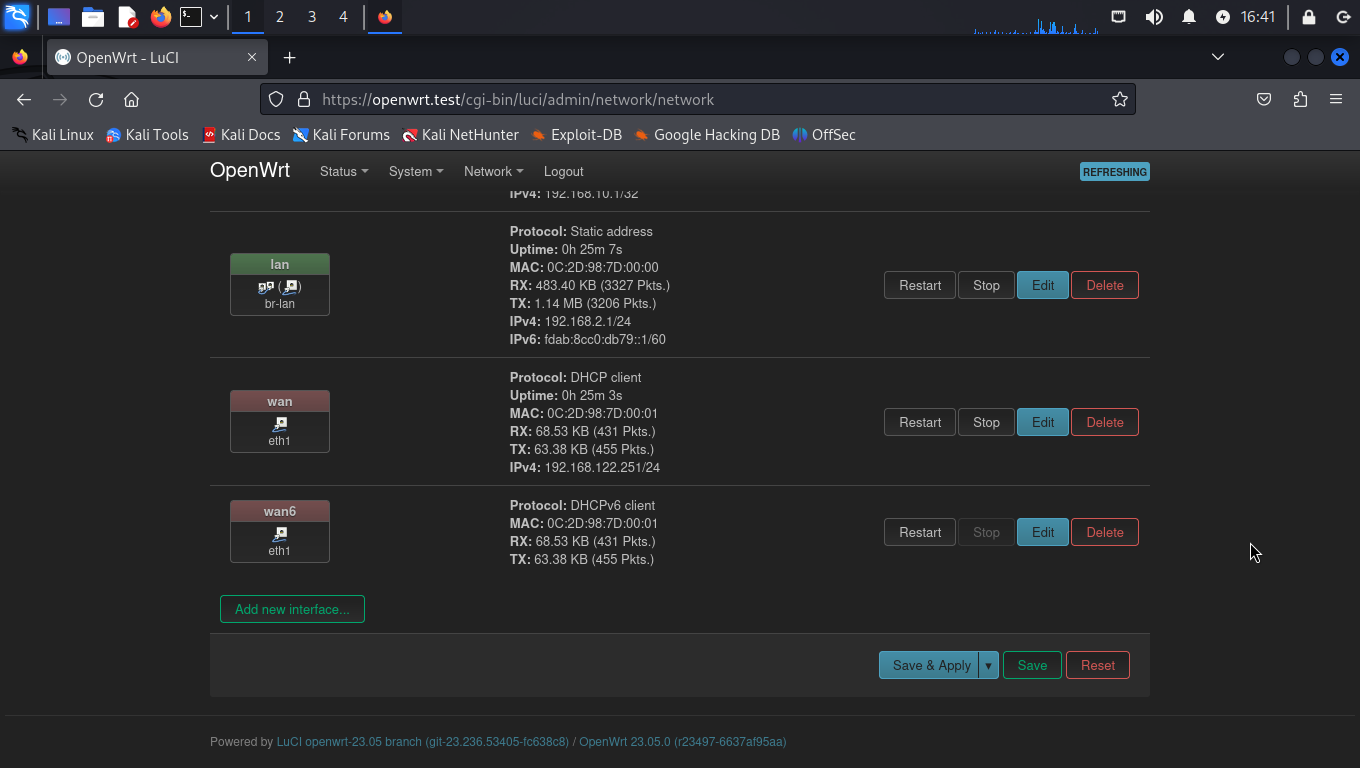Click the lan interface box
The image size is (1360, 768).
point(280,284)
